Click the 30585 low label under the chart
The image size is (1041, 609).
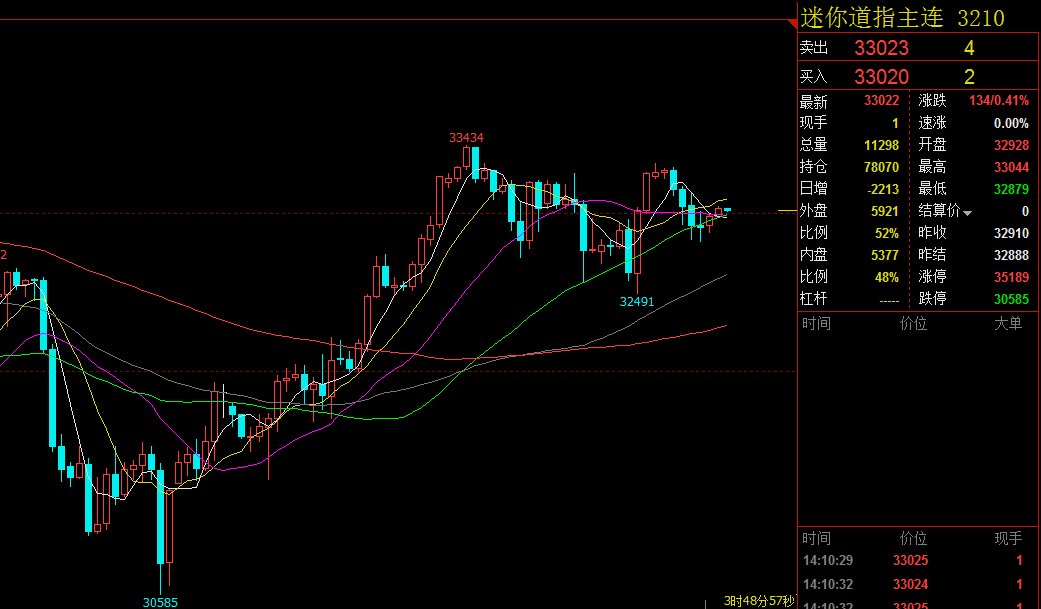coord(160,602)
